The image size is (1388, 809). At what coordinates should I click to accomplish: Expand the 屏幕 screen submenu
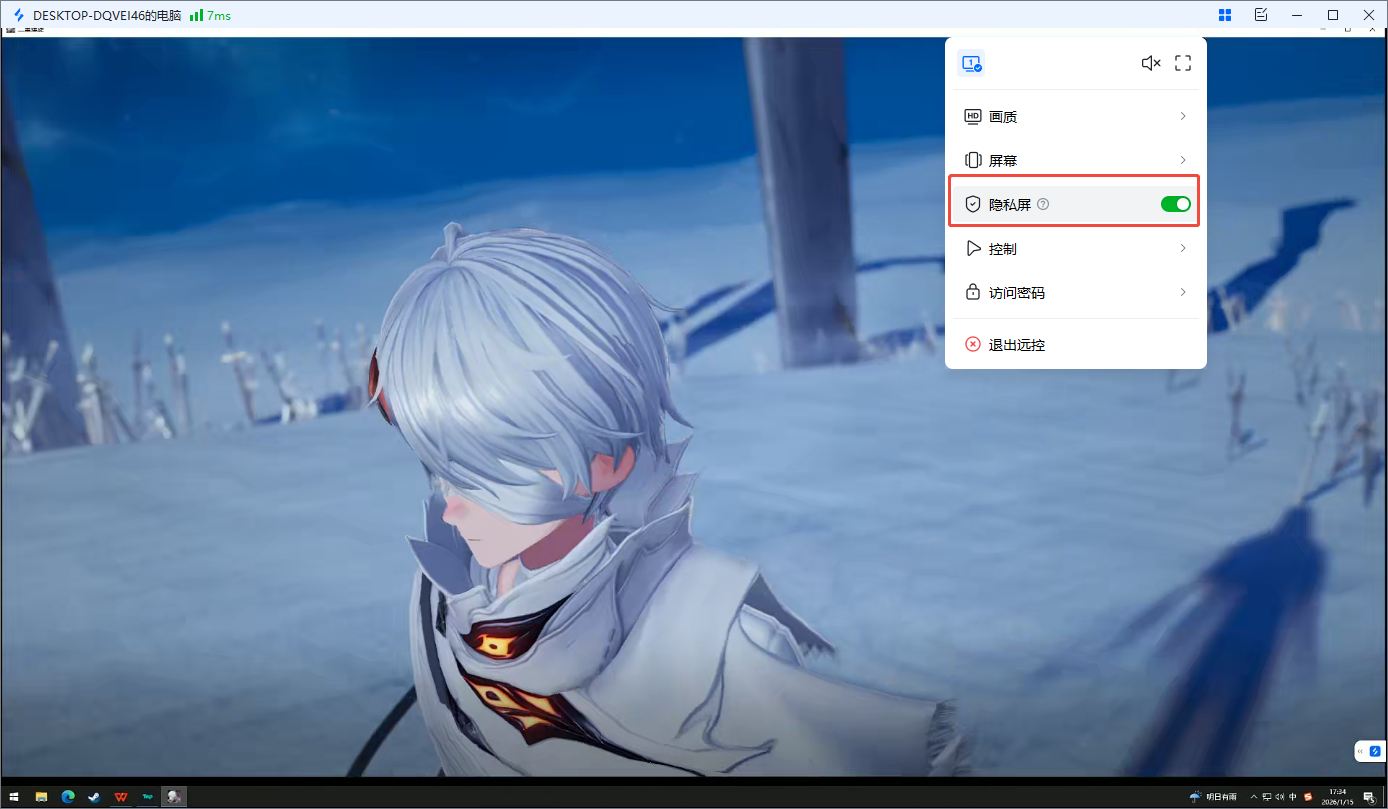point(1075,160)
